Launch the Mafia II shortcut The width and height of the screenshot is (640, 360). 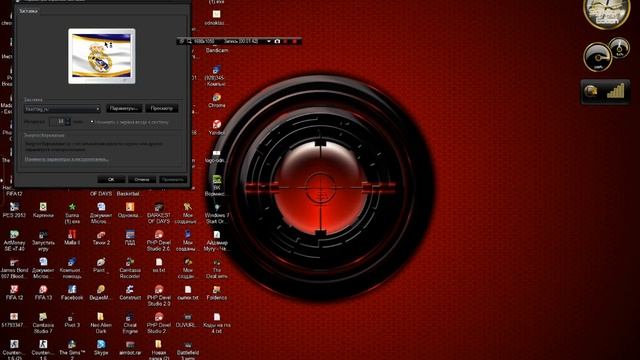pyautogui.click(x=72, y=237)
